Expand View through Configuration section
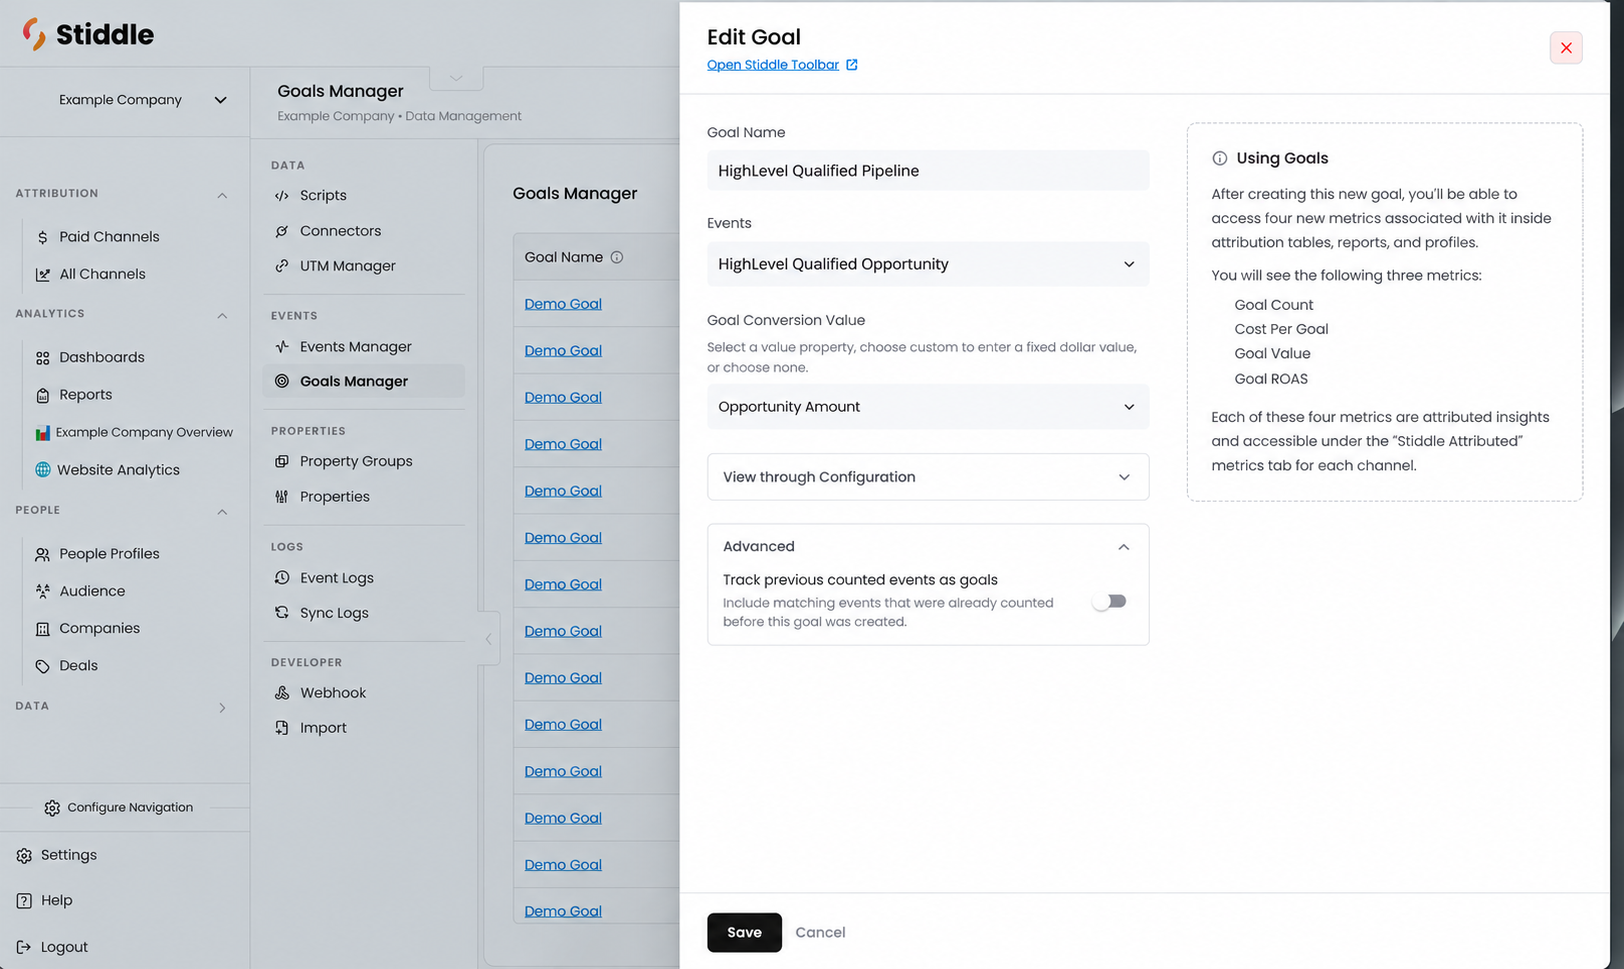The height and width of the screenshot is (969, 1624). click(928, 477)
